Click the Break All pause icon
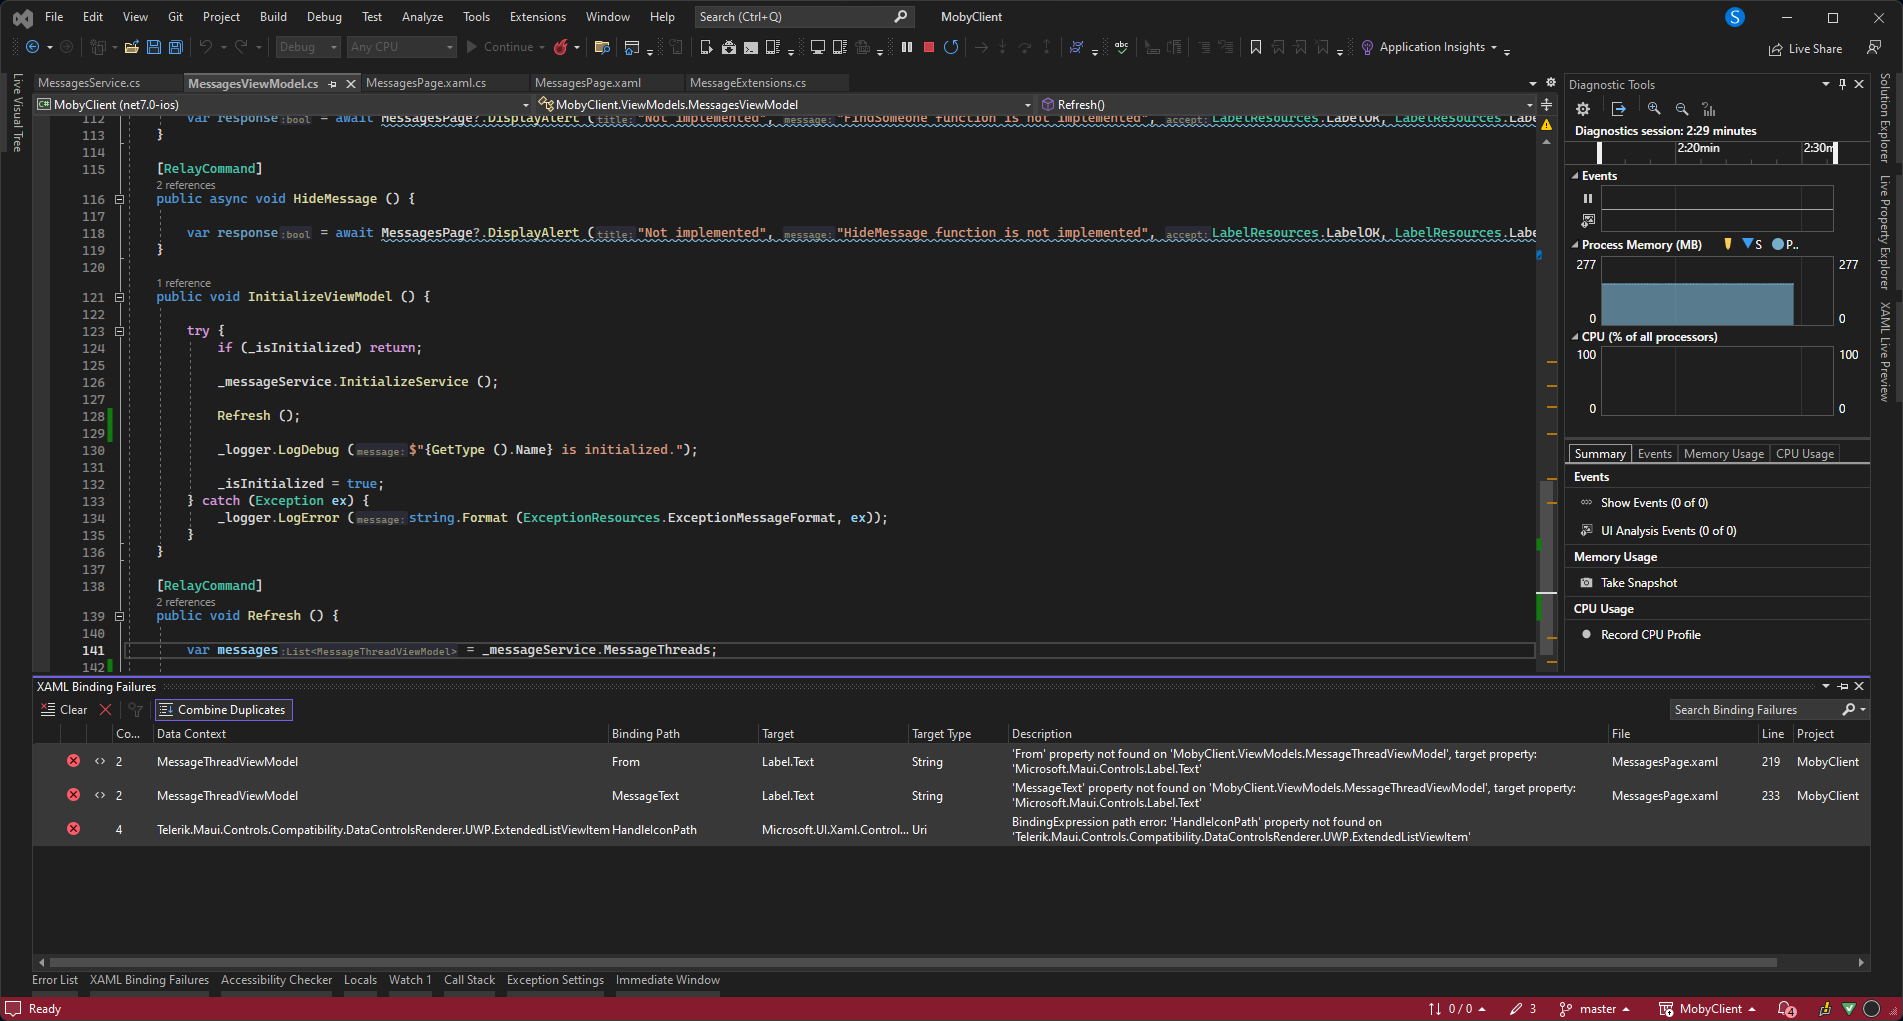This screenshot has width=1903, height=1021. pyautogui.click(x=907, y=47)
